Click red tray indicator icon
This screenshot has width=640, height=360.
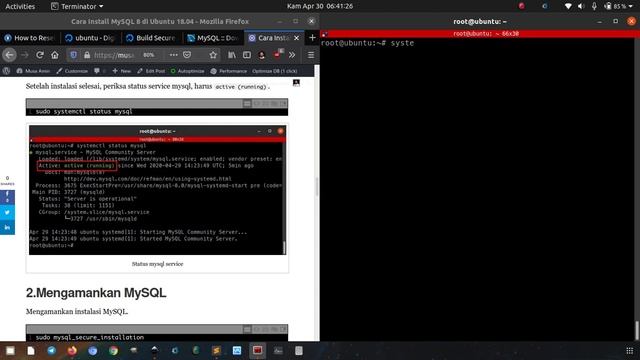[x=522, y=6]
